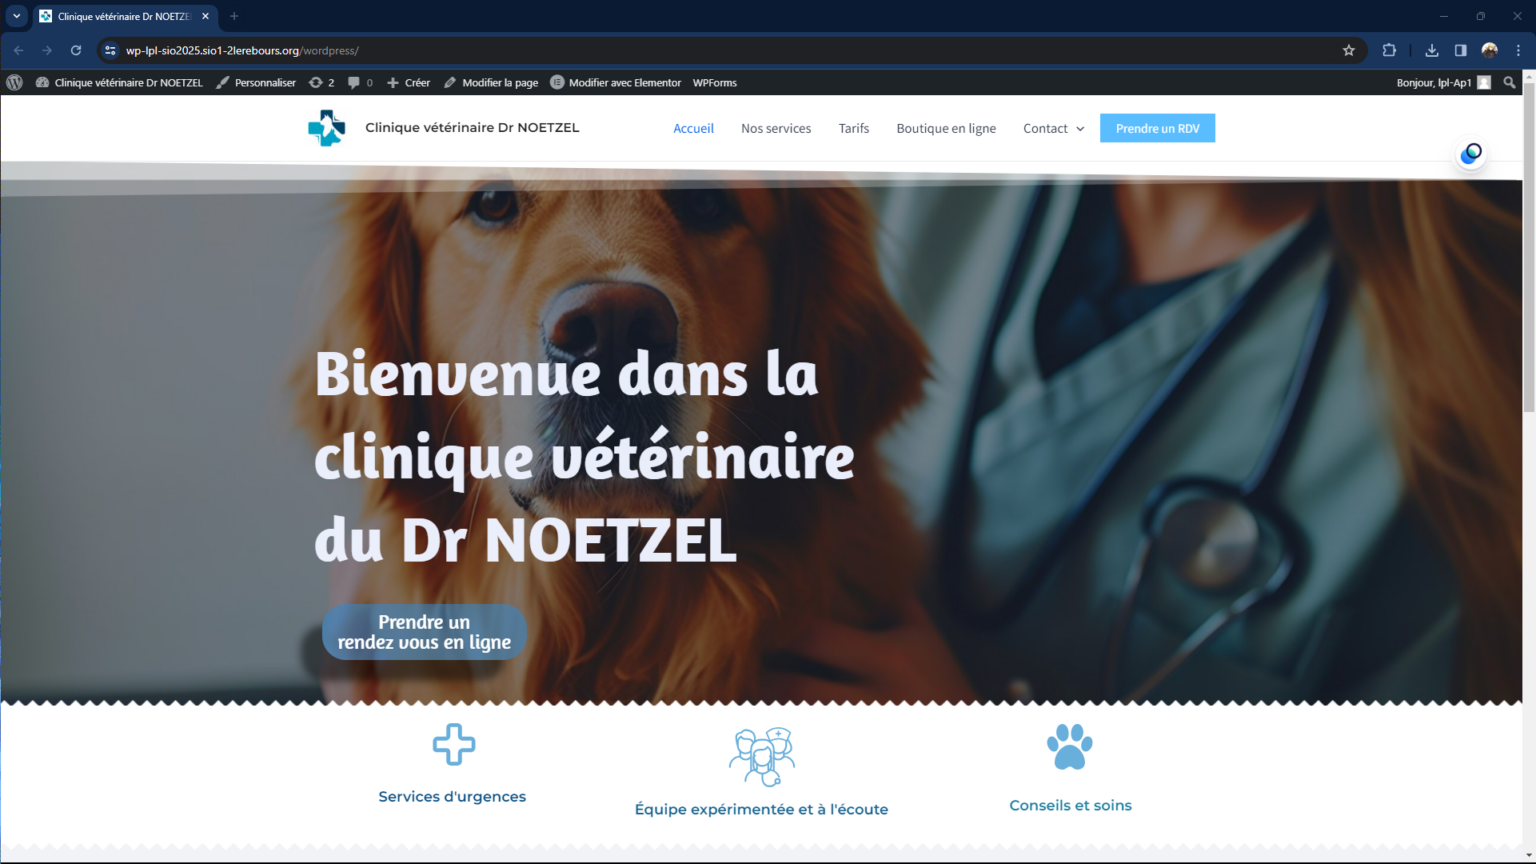Go to Nos services menu item
The width and height of the screenshot is (1536, 864).
point(775,129)
